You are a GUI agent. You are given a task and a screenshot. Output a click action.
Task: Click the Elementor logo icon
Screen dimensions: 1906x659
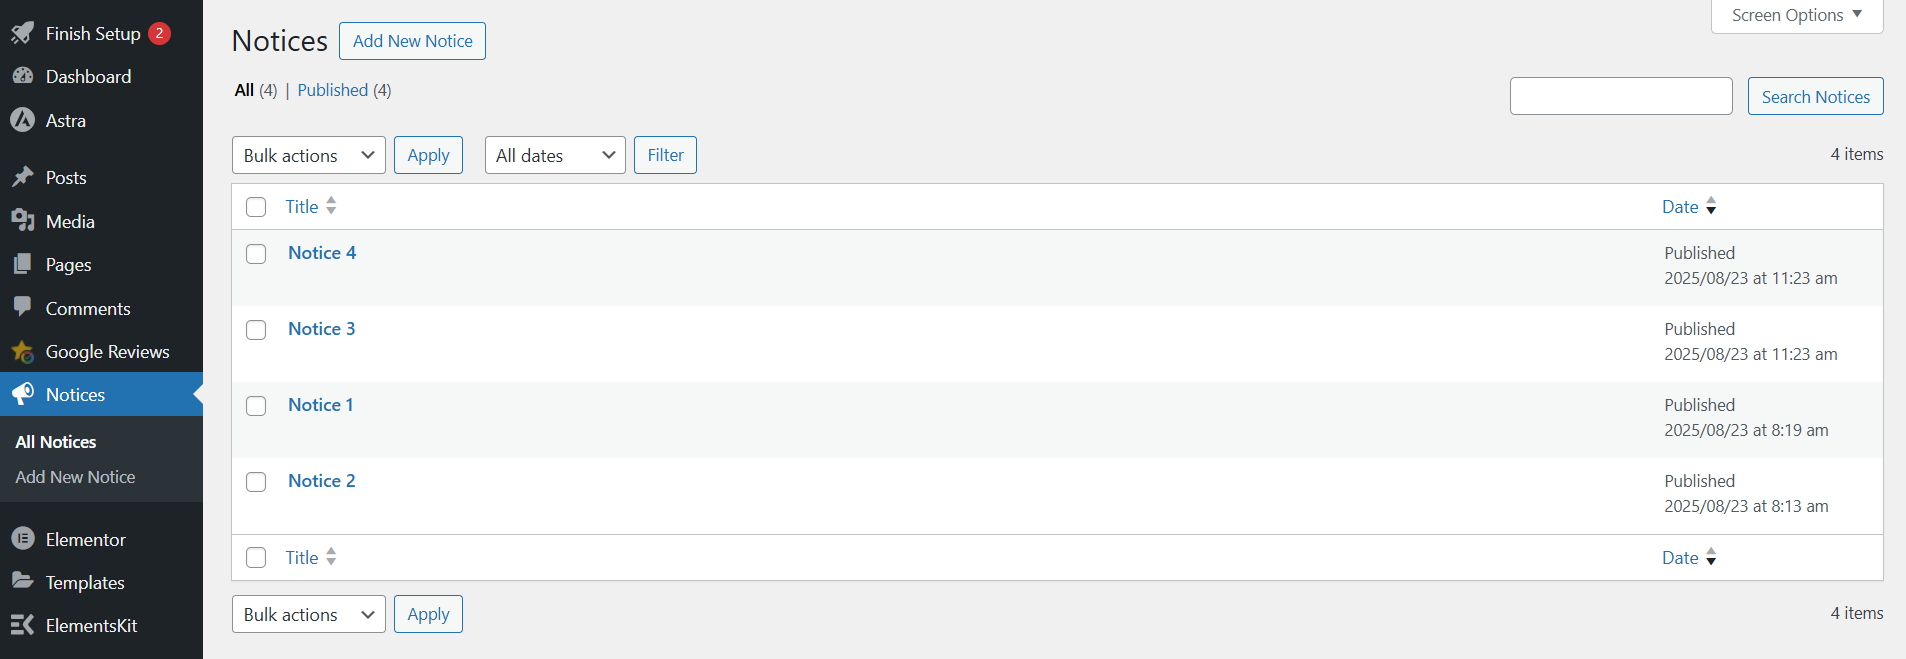coord(22,539)
